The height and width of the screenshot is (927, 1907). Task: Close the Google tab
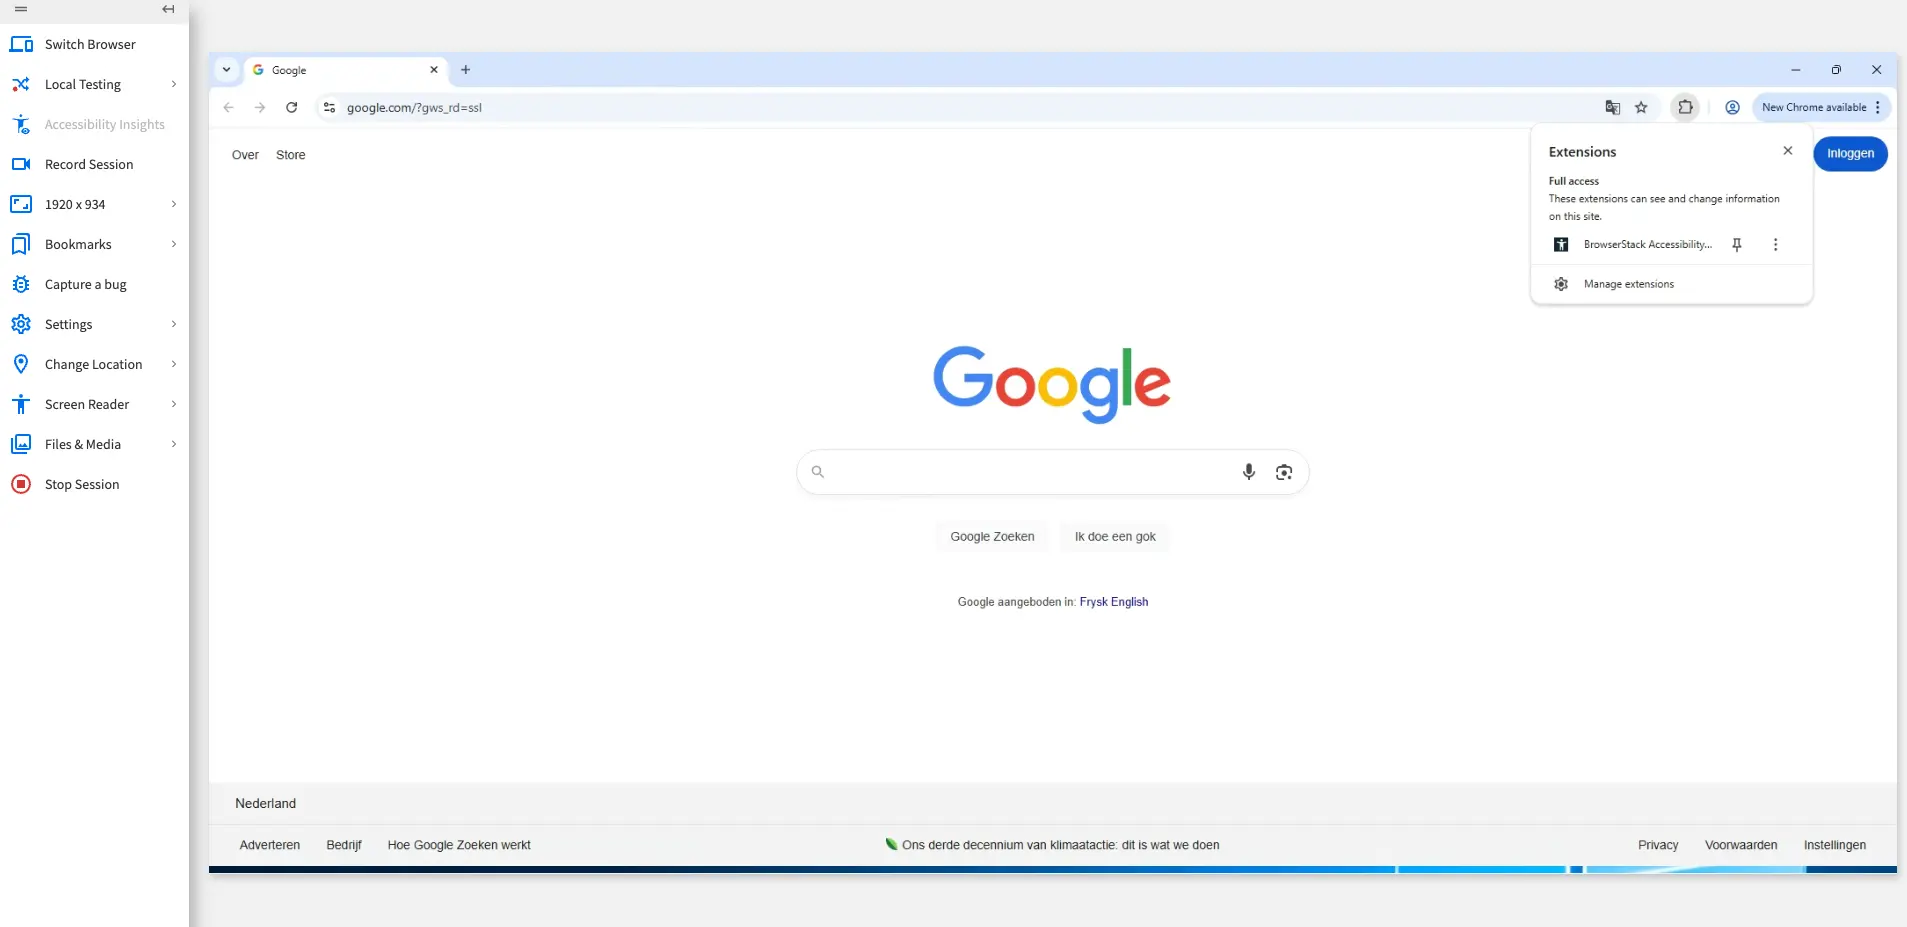point(434,70)
